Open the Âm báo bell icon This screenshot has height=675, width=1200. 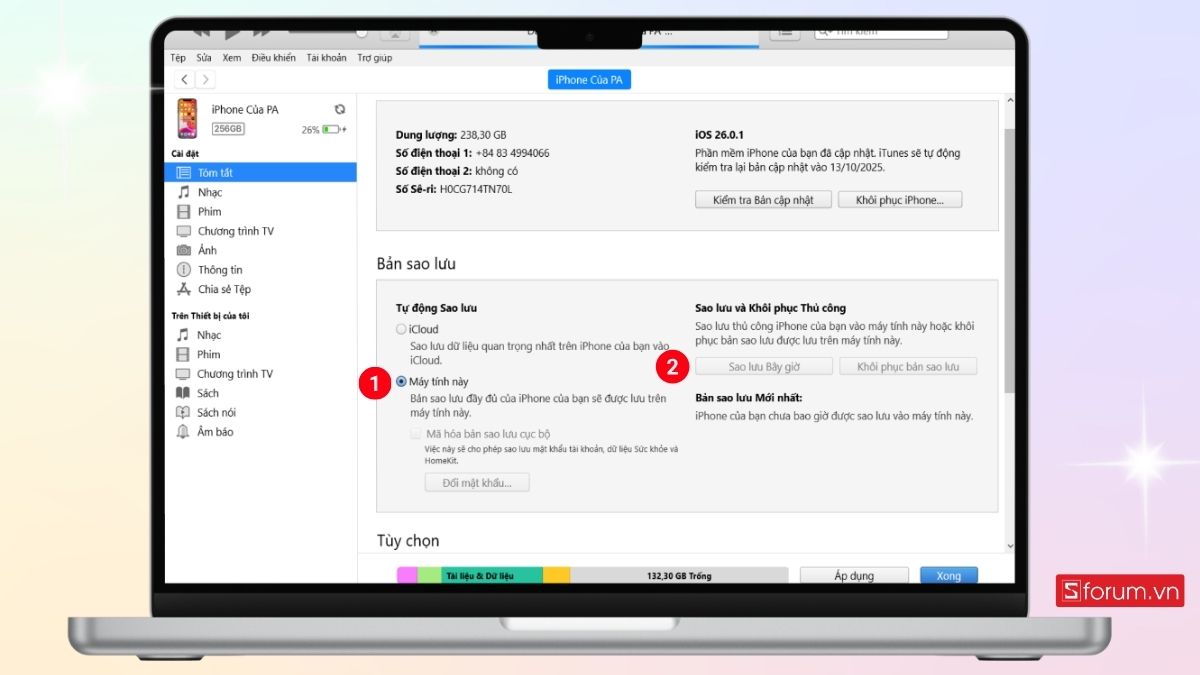[x=183, y=432]
